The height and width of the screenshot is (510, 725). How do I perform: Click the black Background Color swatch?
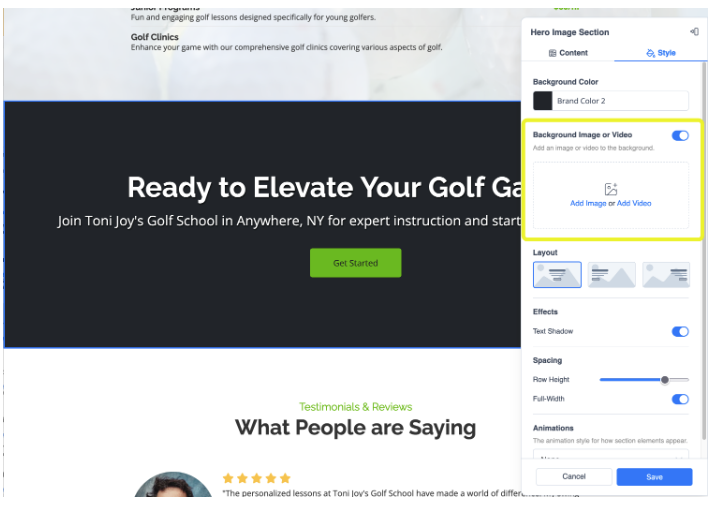coord(542,101)
